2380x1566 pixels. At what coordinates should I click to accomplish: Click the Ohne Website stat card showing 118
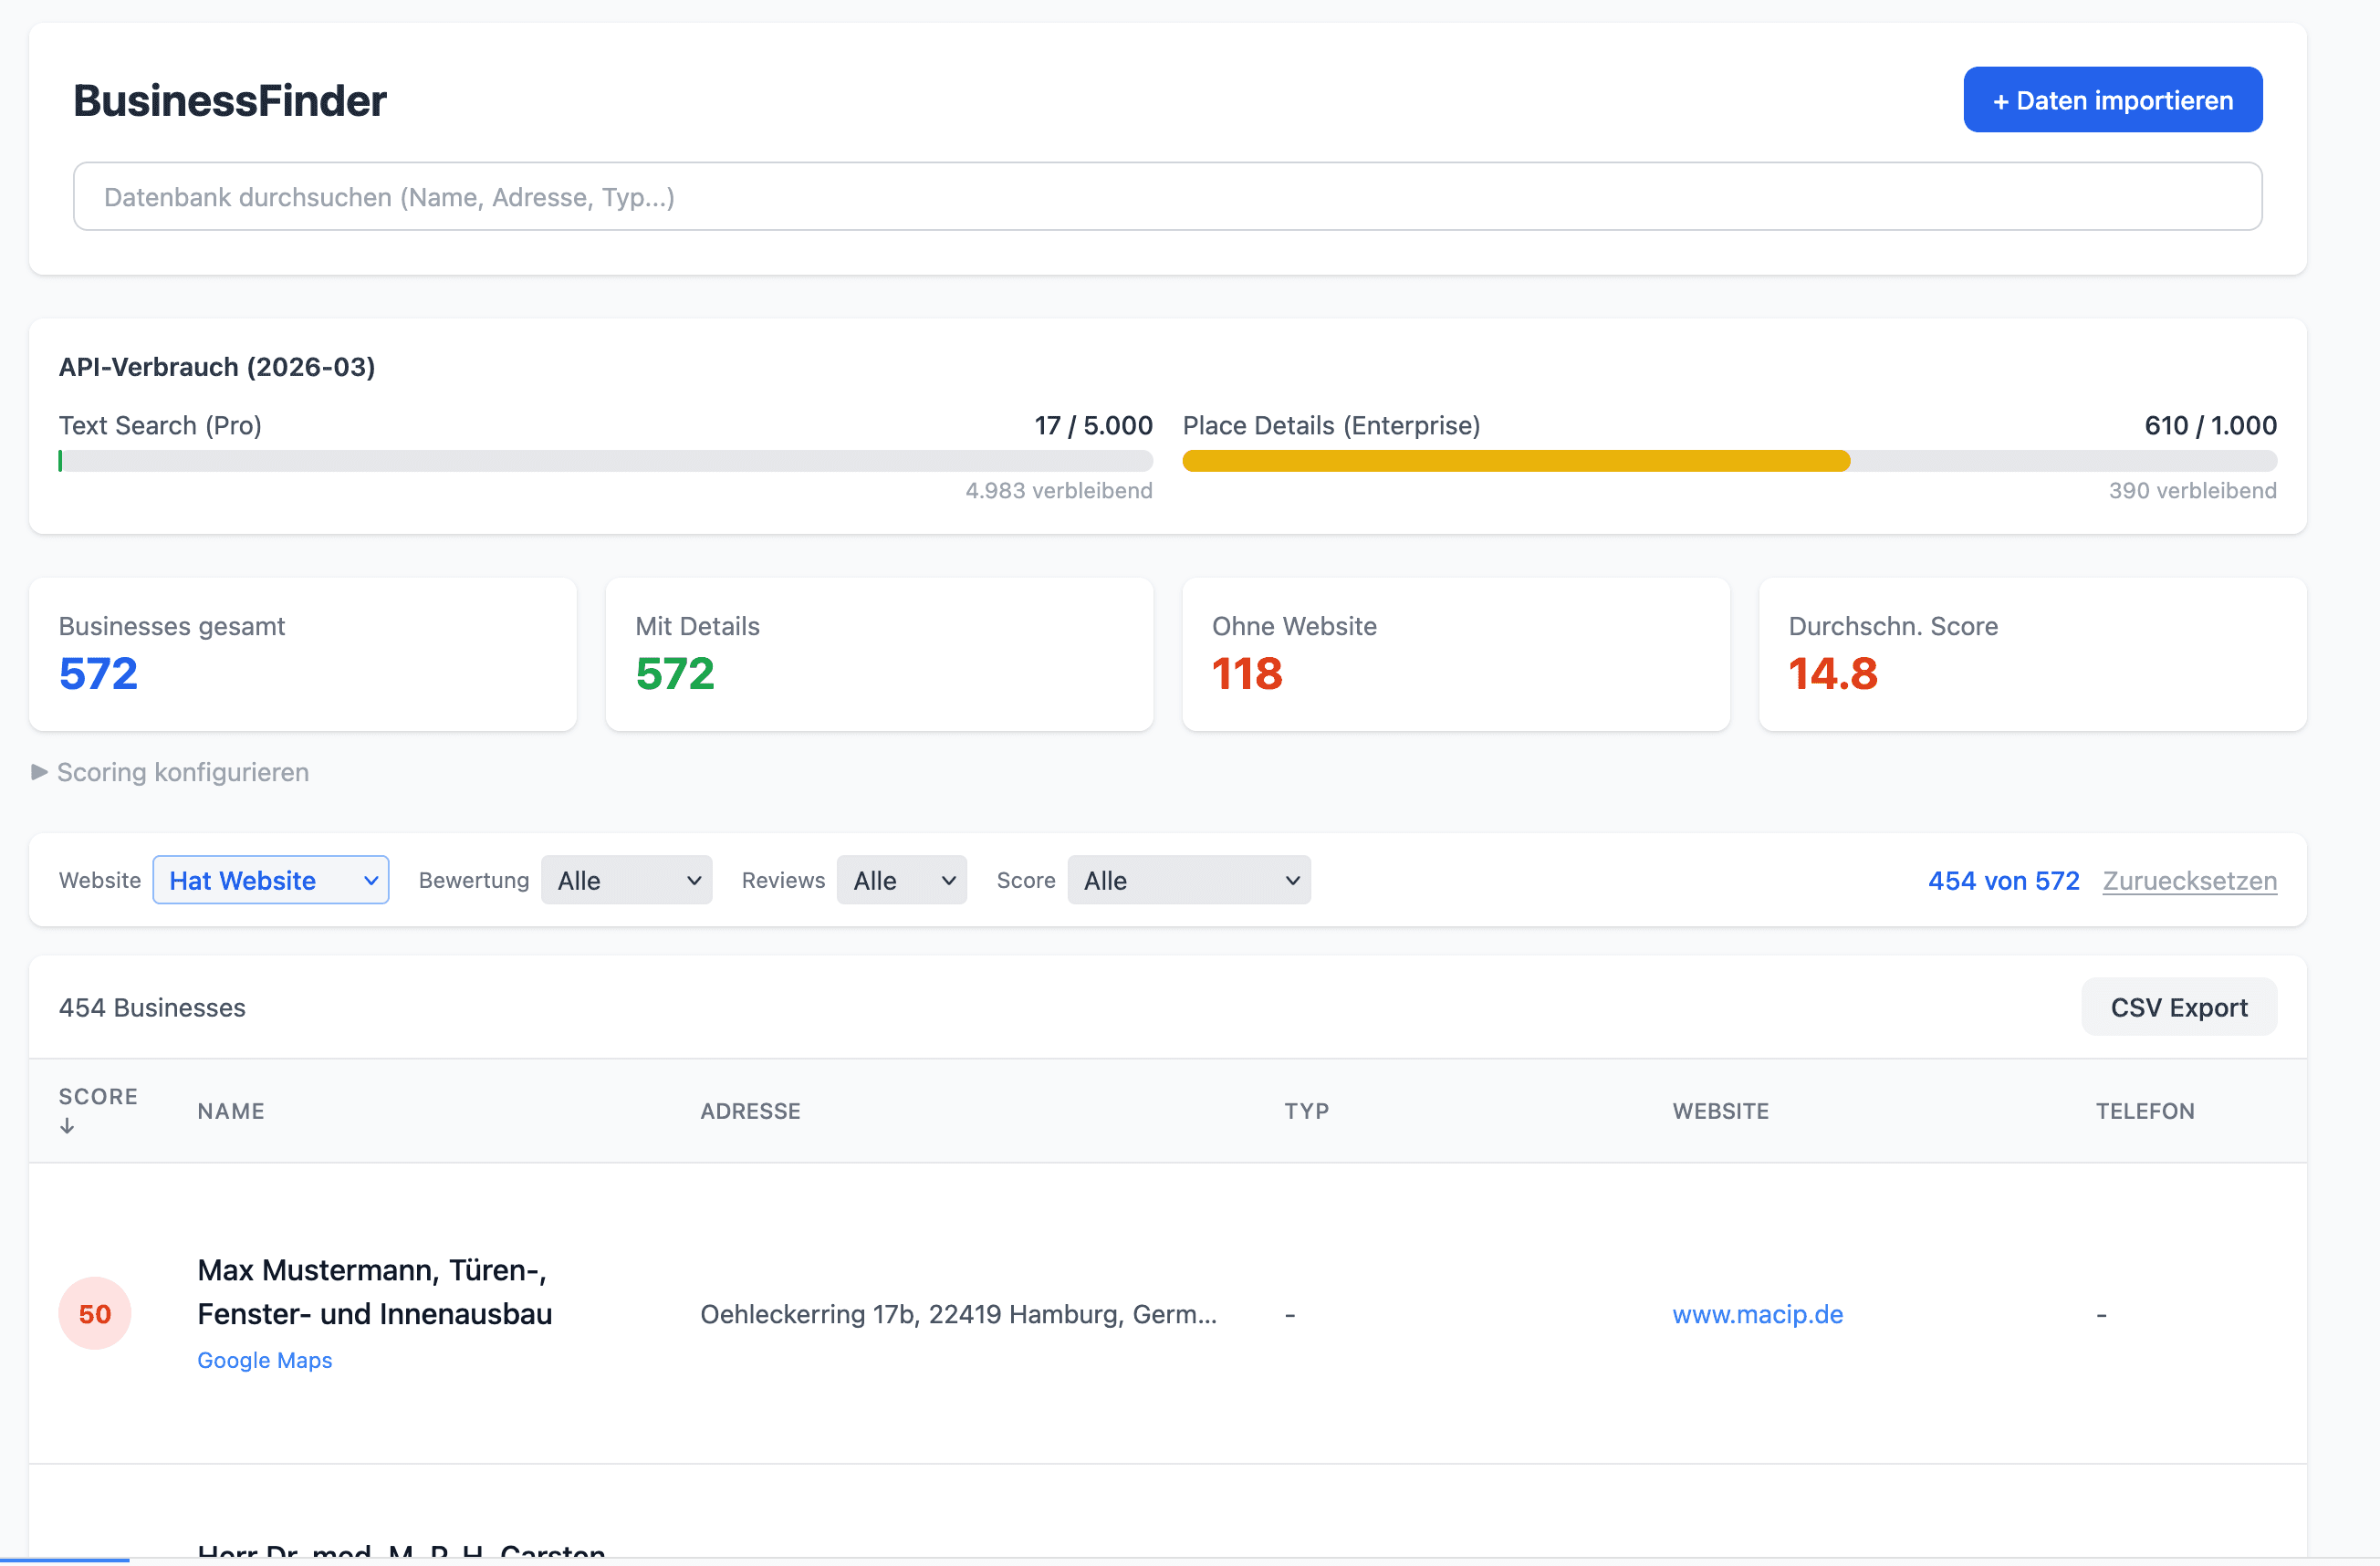point(1454,655)
